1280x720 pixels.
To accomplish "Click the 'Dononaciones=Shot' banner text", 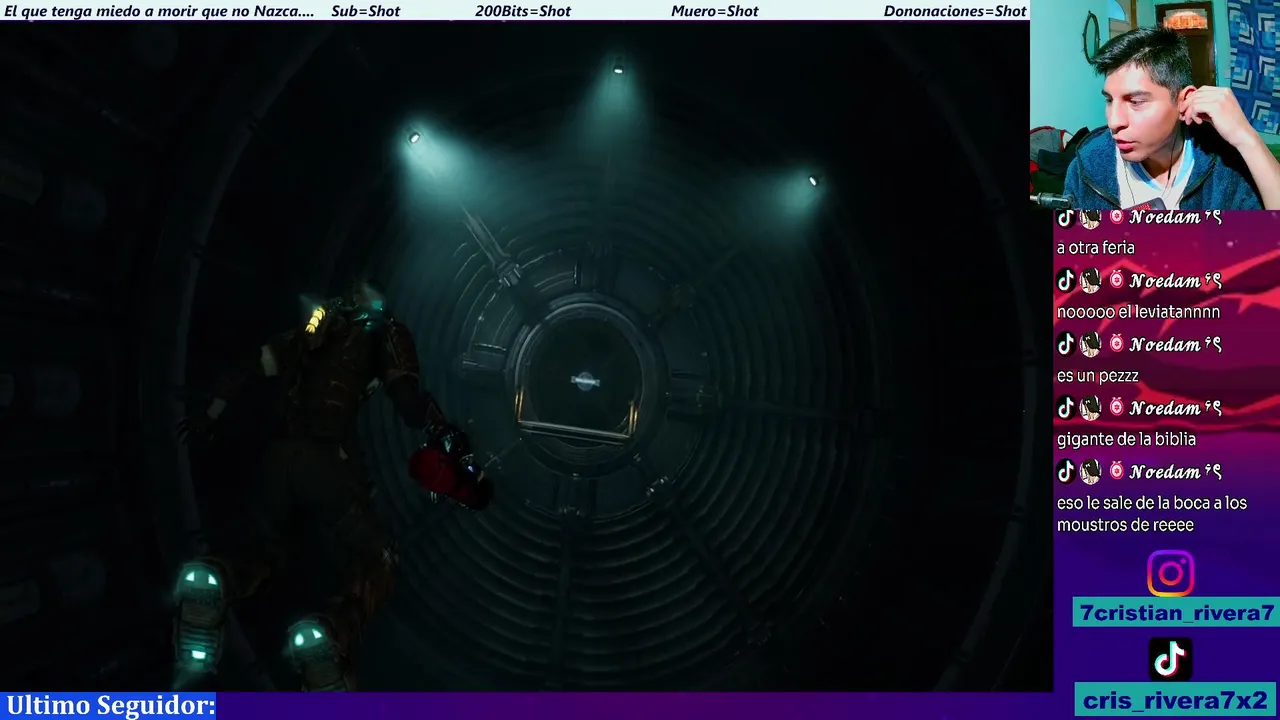I will click(x=955, y=11).
